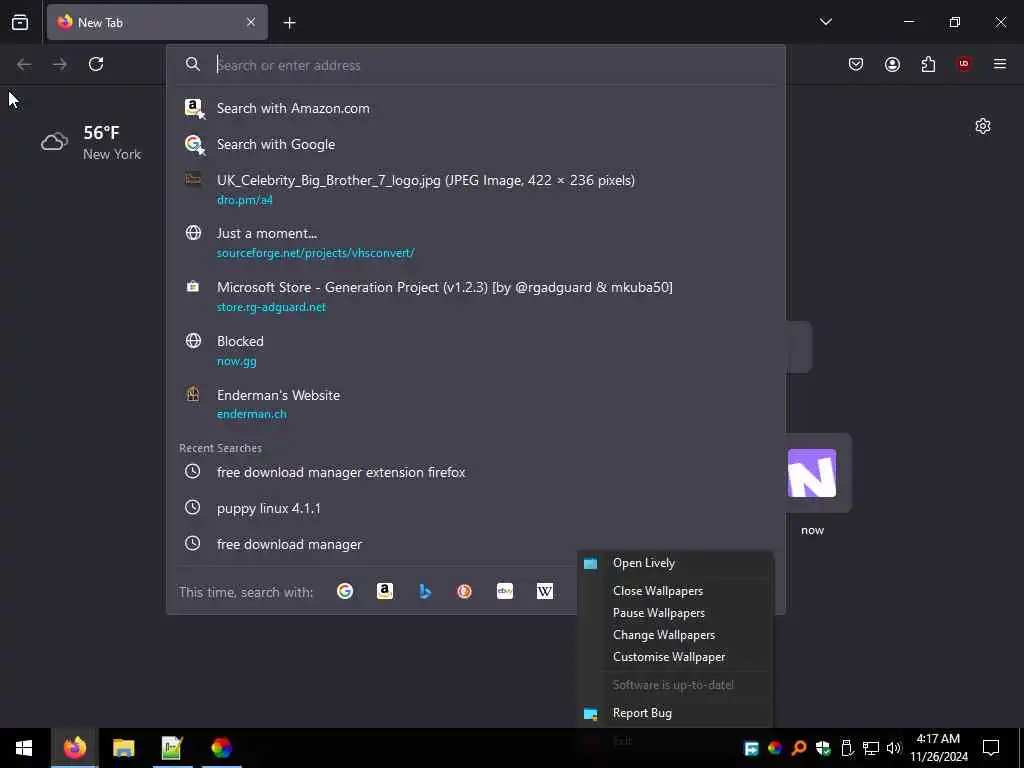Viewport: 1024px width, 768px height.
Task: Open a new tab with plus button
Action: (289, 23)
